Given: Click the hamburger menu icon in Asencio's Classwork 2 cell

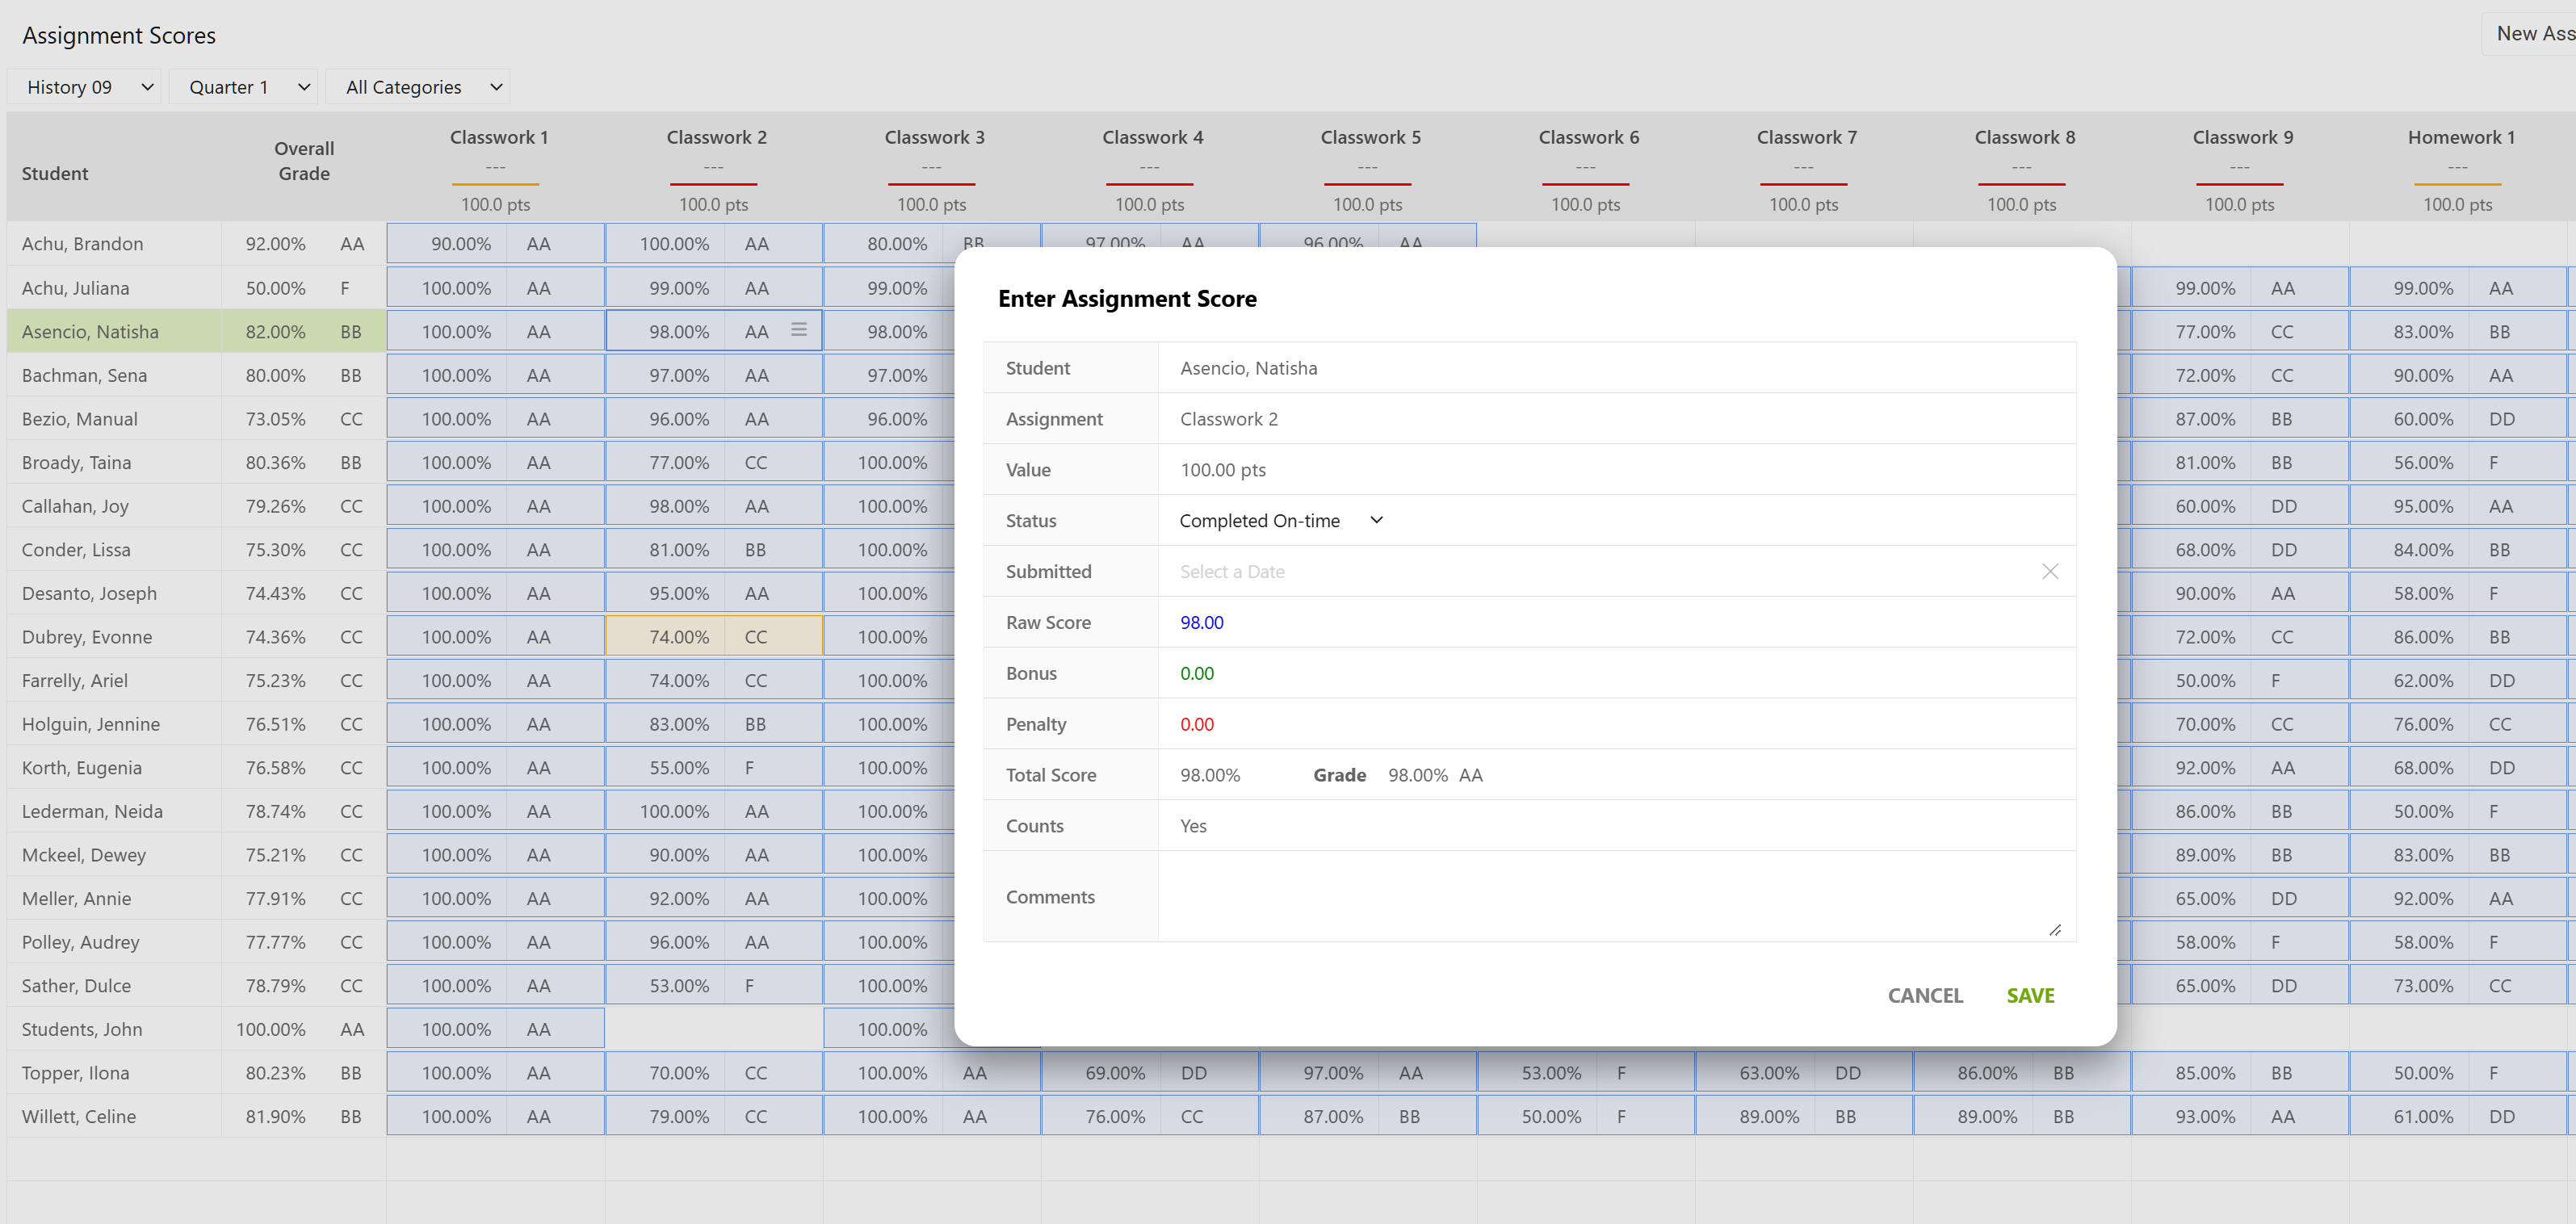Looking at the screenshot, I should coord(798,330).
